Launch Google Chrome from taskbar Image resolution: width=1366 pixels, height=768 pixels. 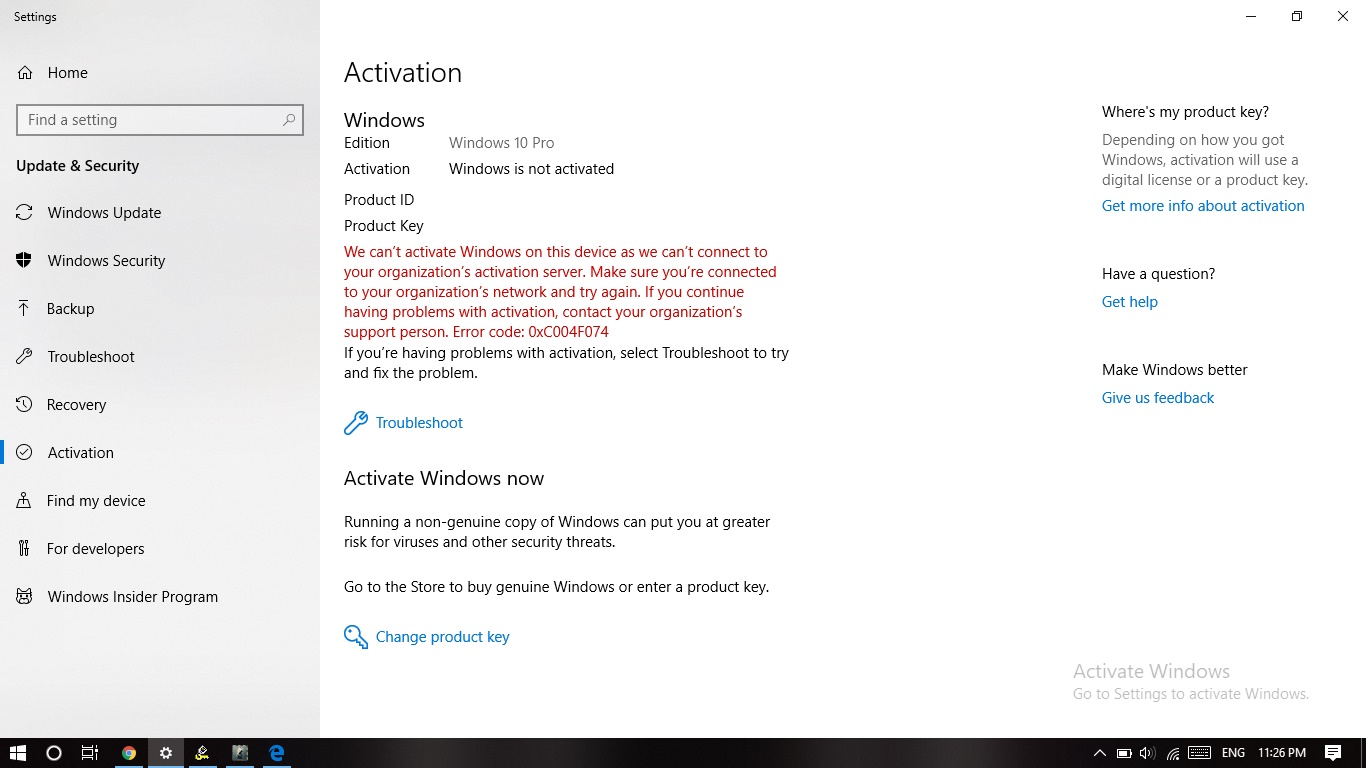(x=129, y=753)
